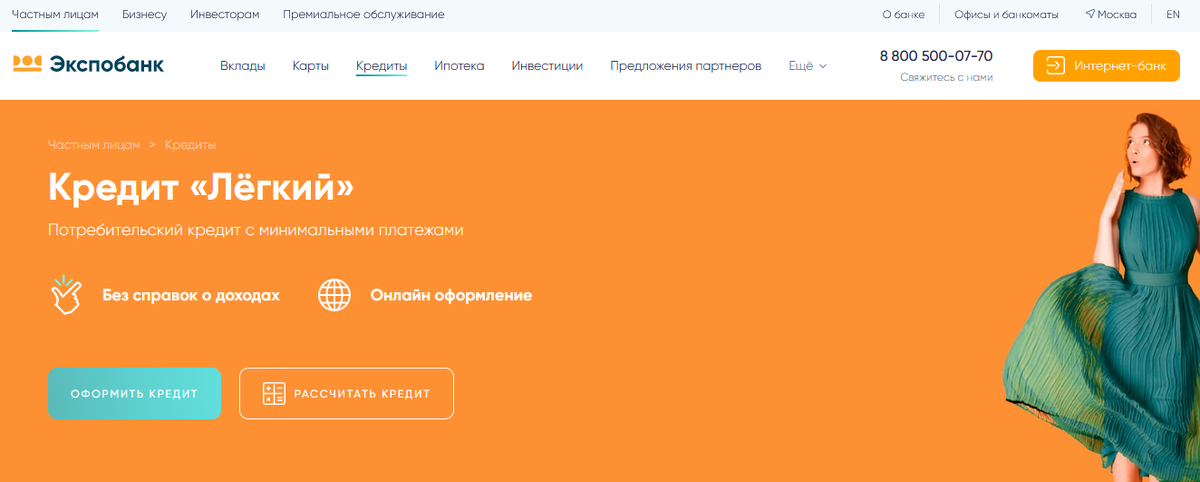1200x482 pixels.
Task: Open the Ипотека menu item
Action: coord(459,66)
